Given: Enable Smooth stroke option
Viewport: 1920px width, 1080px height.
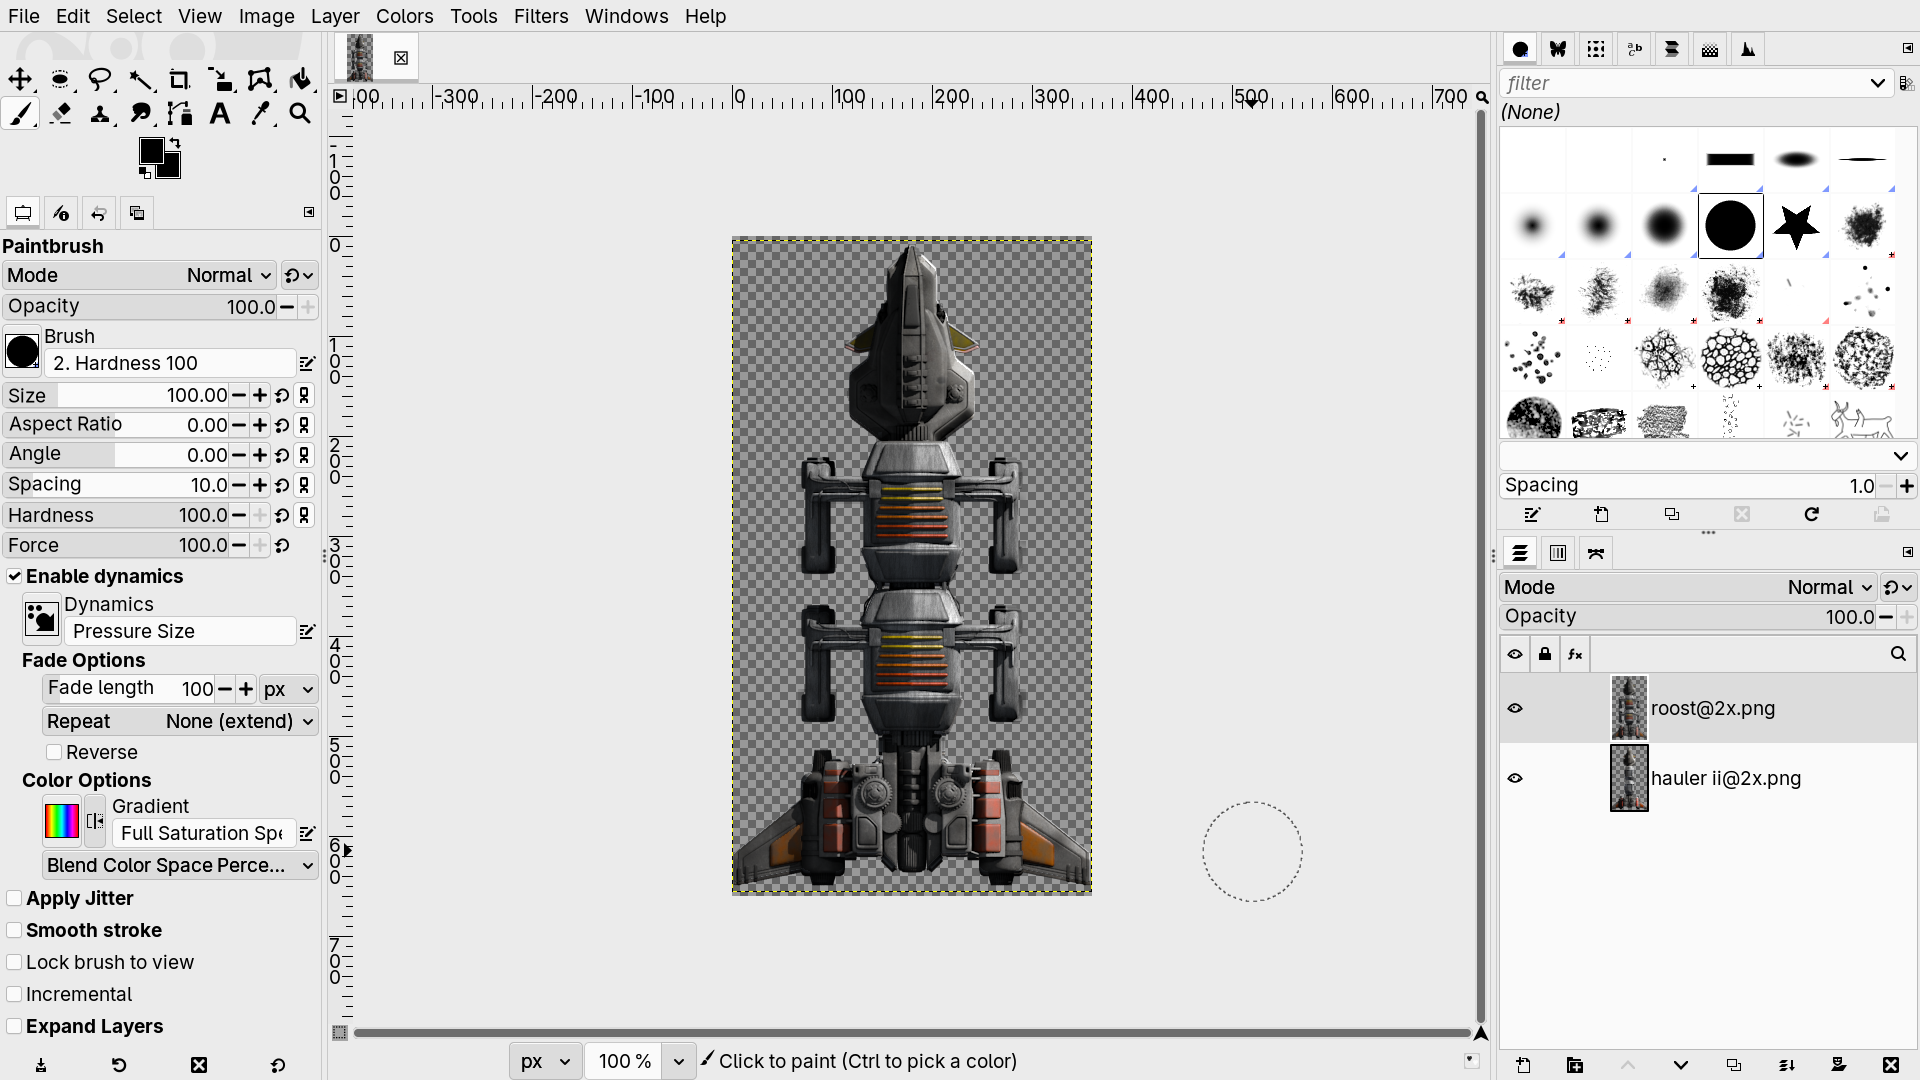Looking at the screenshot, I should pyautogui.click(x=14, y=931).
